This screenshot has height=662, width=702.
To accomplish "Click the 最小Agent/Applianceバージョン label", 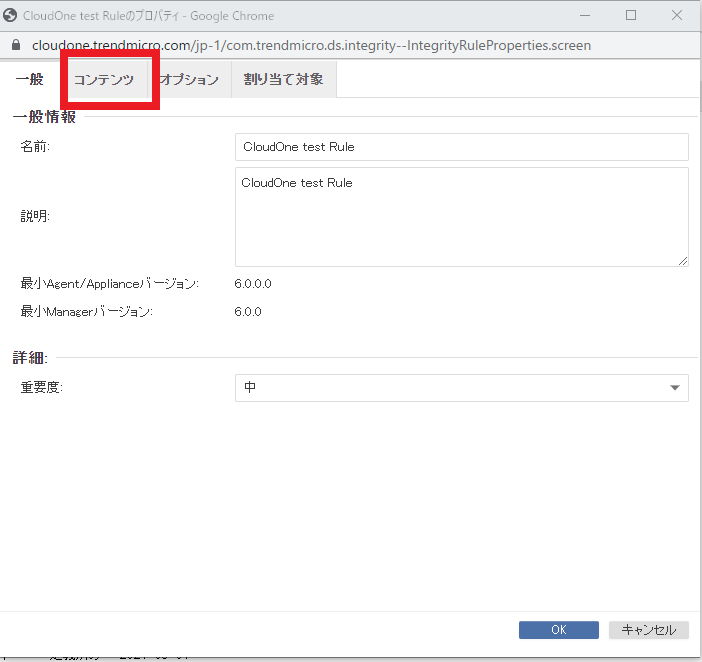I will [x=110, y=284].
